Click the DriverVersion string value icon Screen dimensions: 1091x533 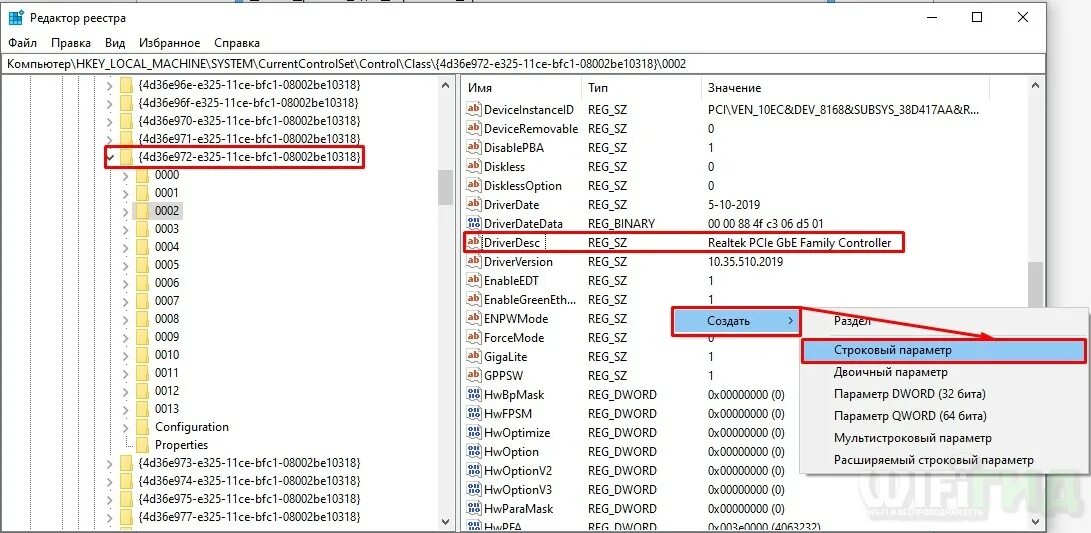[x=474, y=262]
